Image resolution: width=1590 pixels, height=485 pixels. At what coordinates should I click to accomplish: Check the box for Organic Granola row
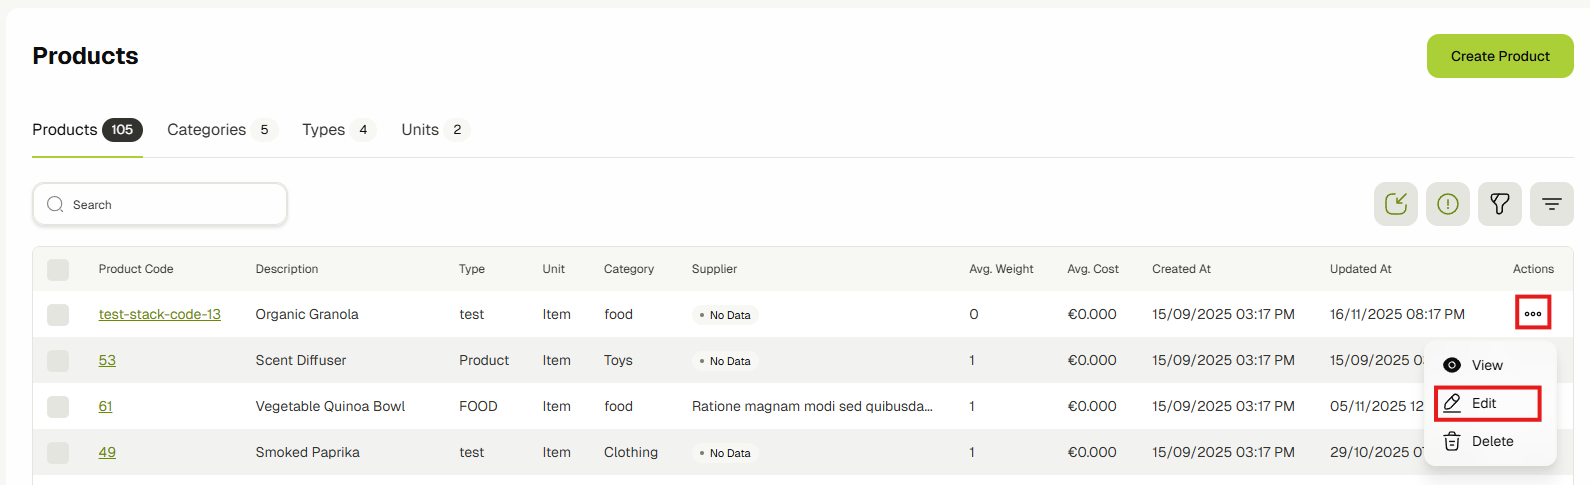(58, 314)
